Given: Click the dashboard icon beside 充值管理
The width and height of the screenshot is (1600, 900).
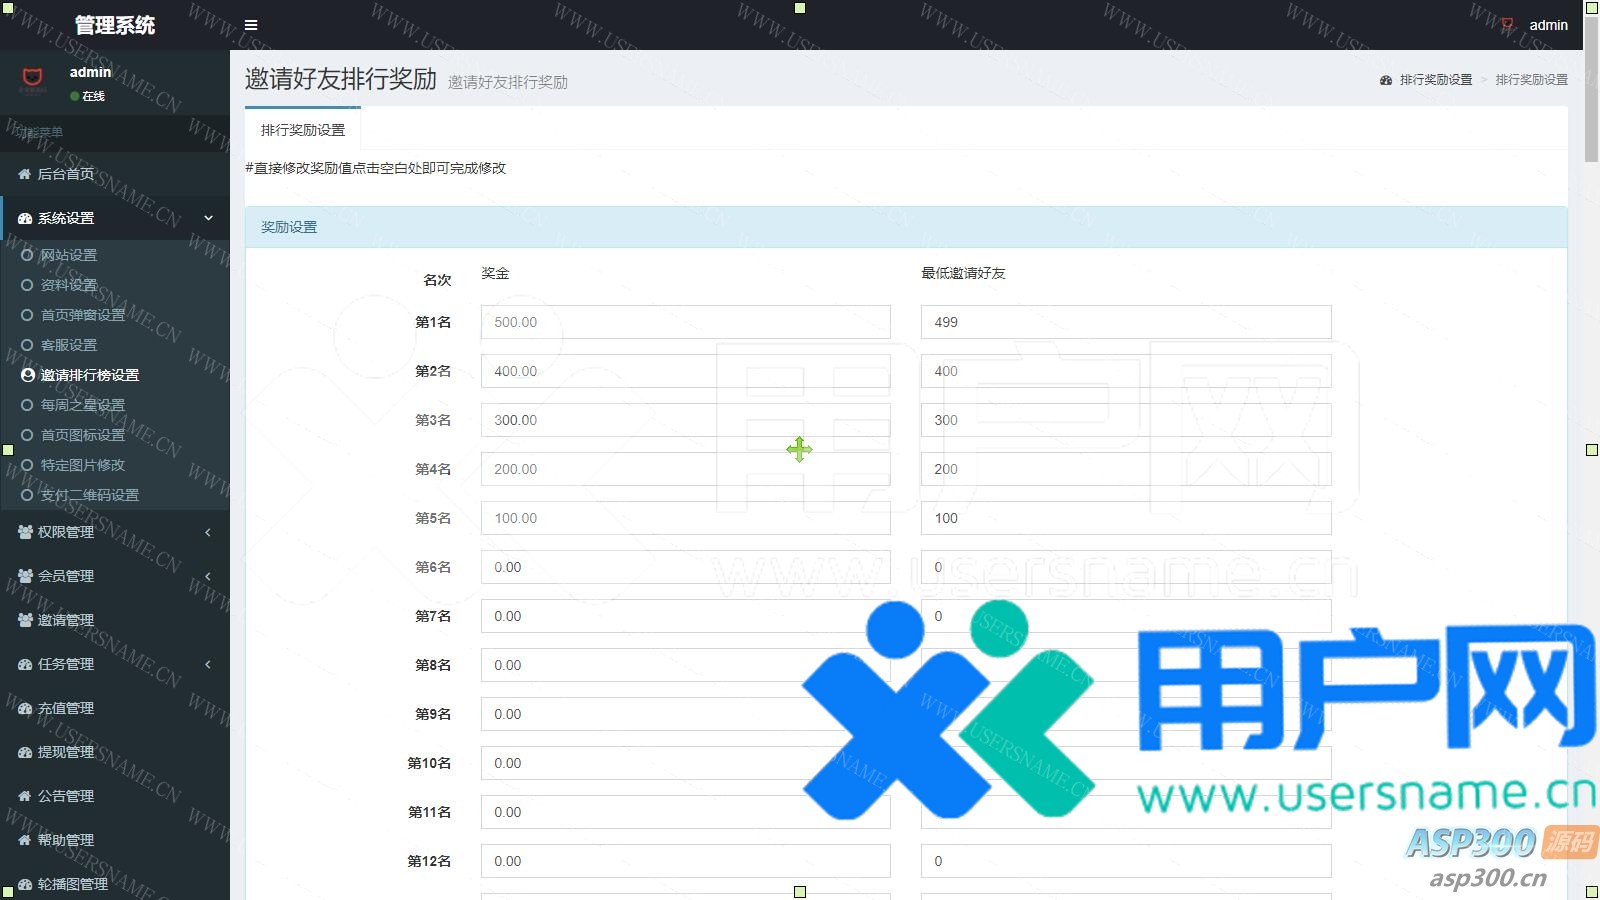Looking at the screenshot, I should (x=25, y=708).
